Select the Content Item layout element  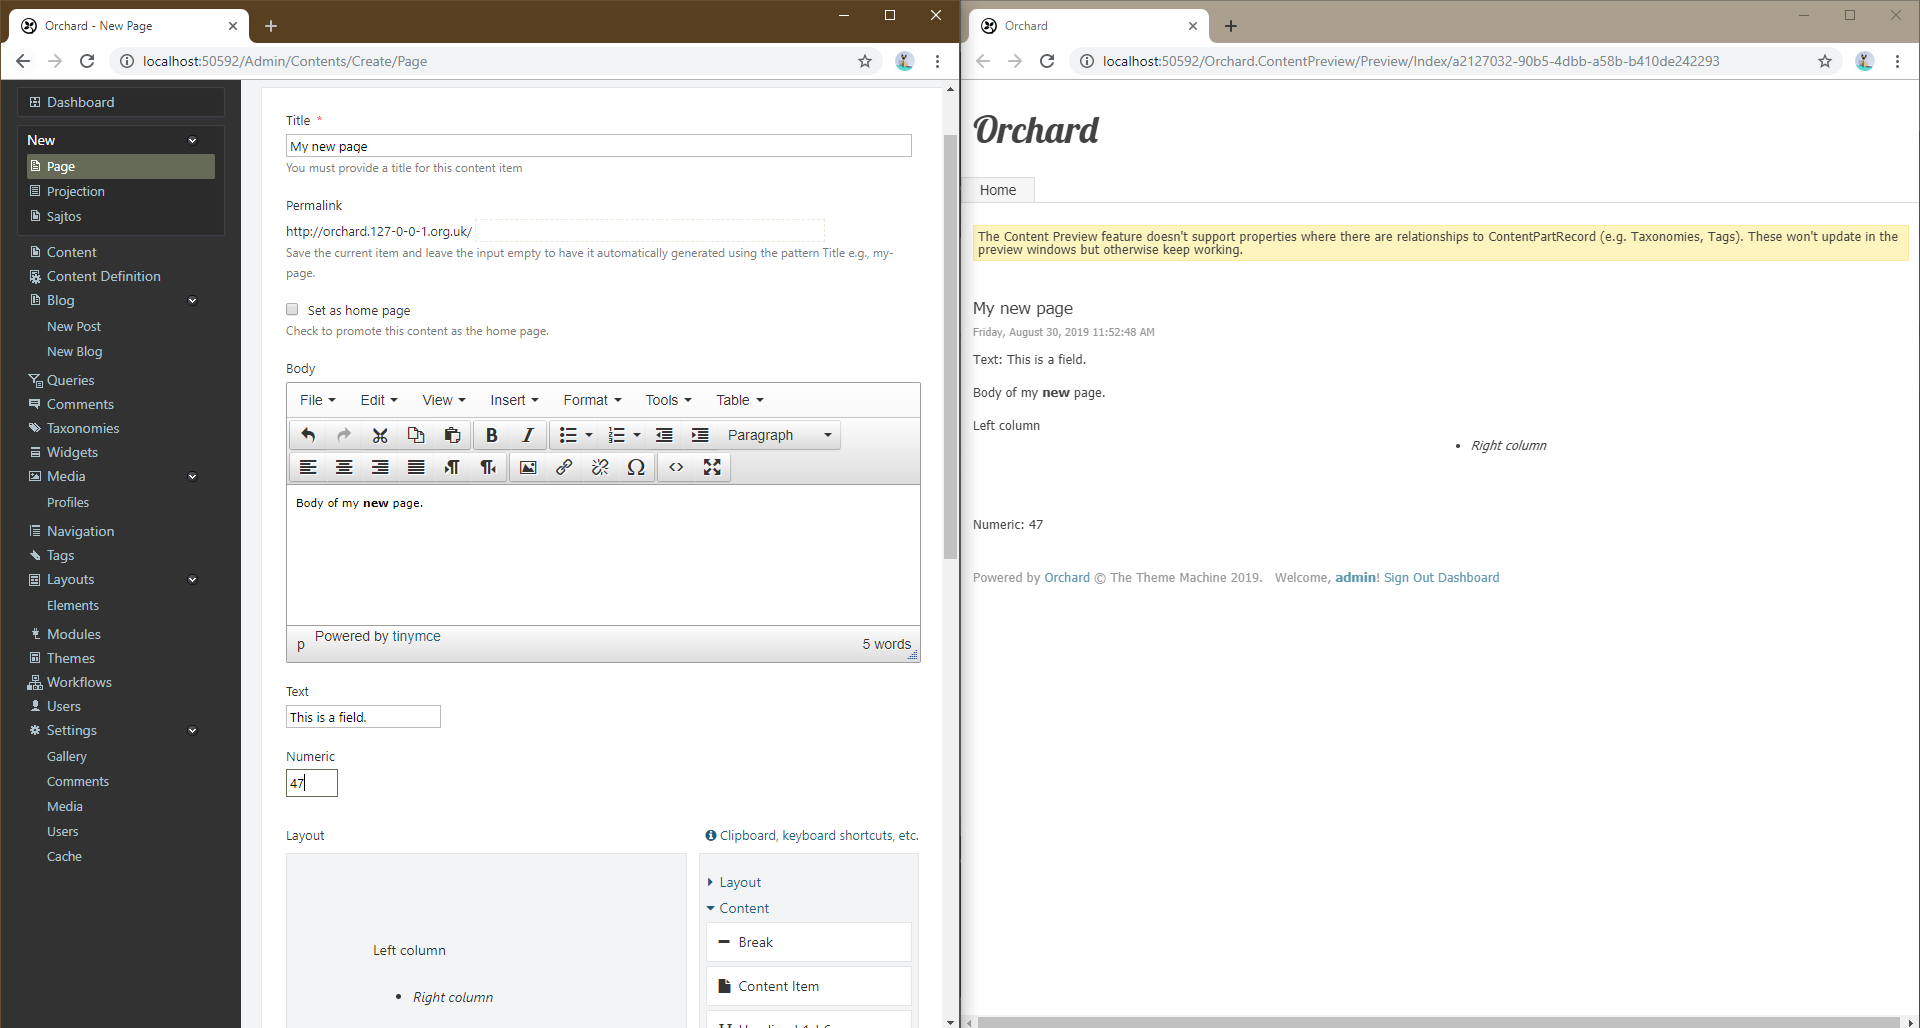pyautogui.click(x=809, y=986)
